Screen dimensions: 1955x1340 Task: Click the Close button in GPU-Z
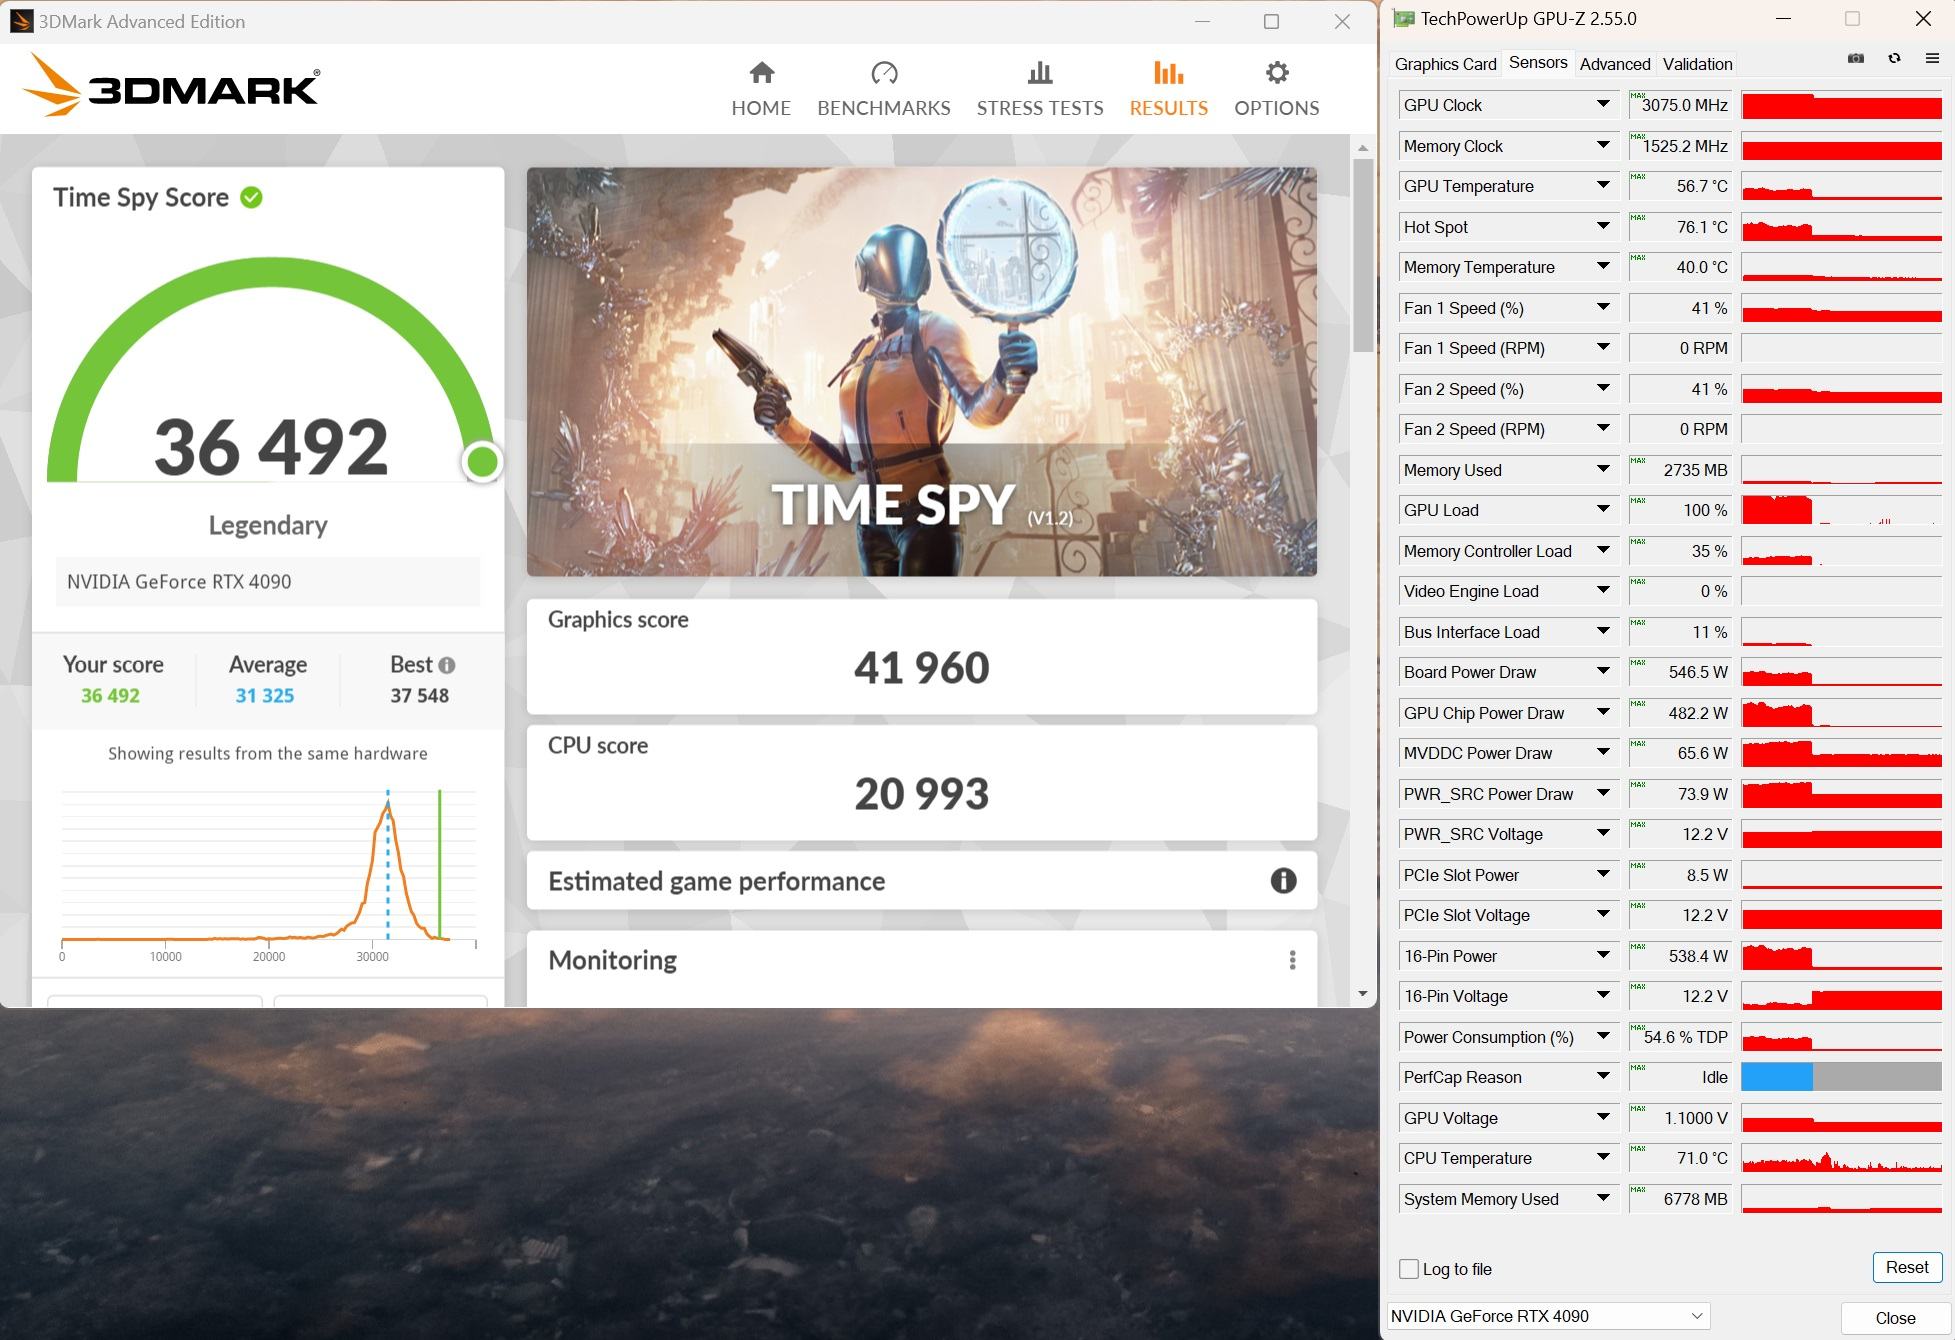click(x=1894, y=1318)
